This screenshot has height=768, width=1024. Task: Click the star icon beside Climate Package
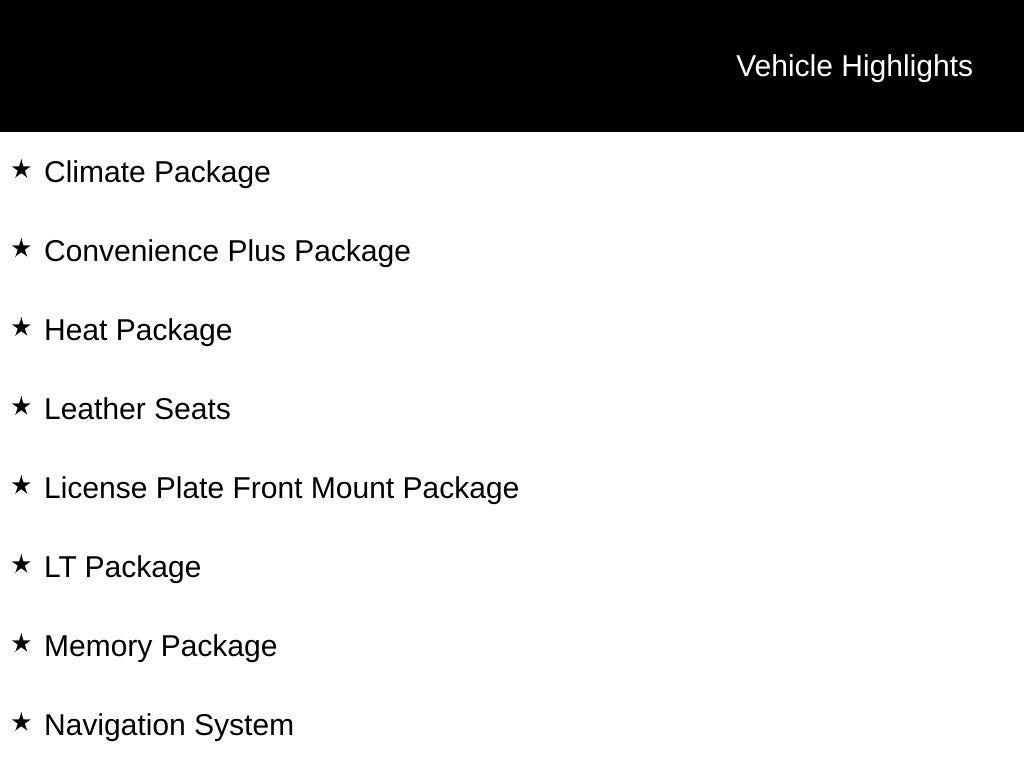tap(21, 169)
